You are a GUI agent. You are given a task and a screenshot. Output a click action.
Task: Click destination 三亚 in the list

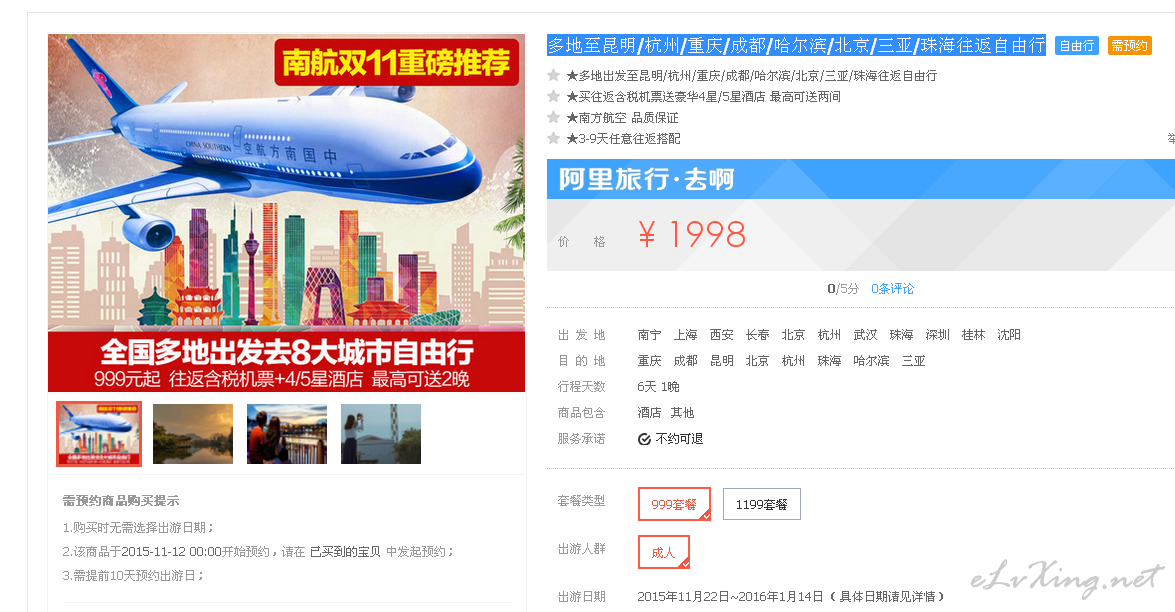click(x=913, y=361)
